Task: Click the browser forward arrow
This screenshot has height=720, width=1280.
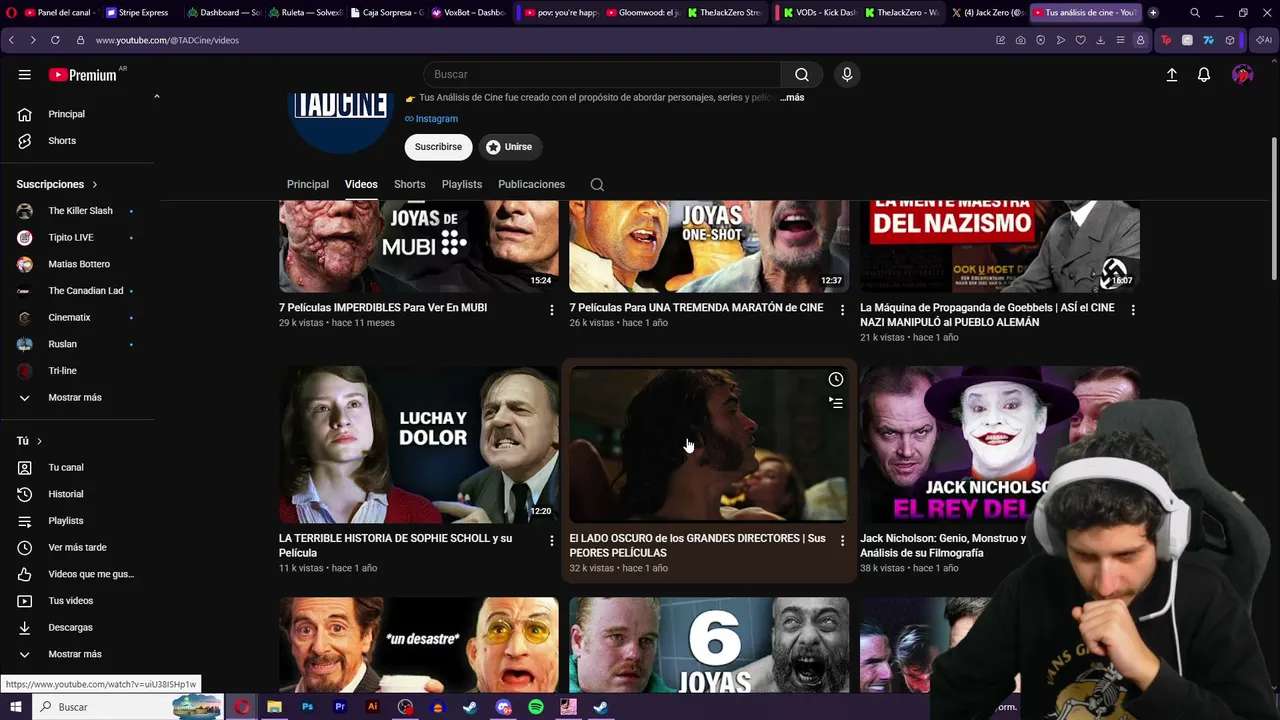Action: click(x=32, y=40)
